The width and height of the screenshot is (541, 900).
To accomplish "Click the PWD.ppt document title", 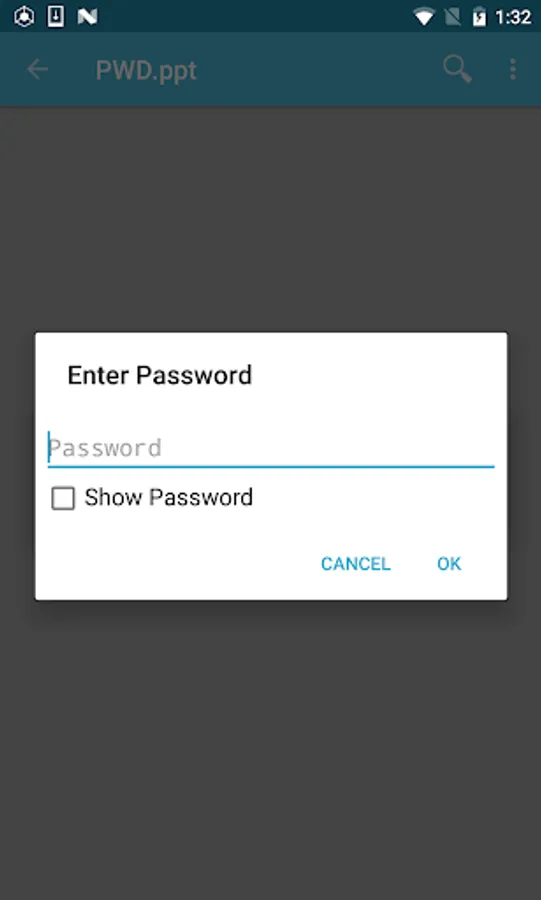I will (x=146, y=71).
